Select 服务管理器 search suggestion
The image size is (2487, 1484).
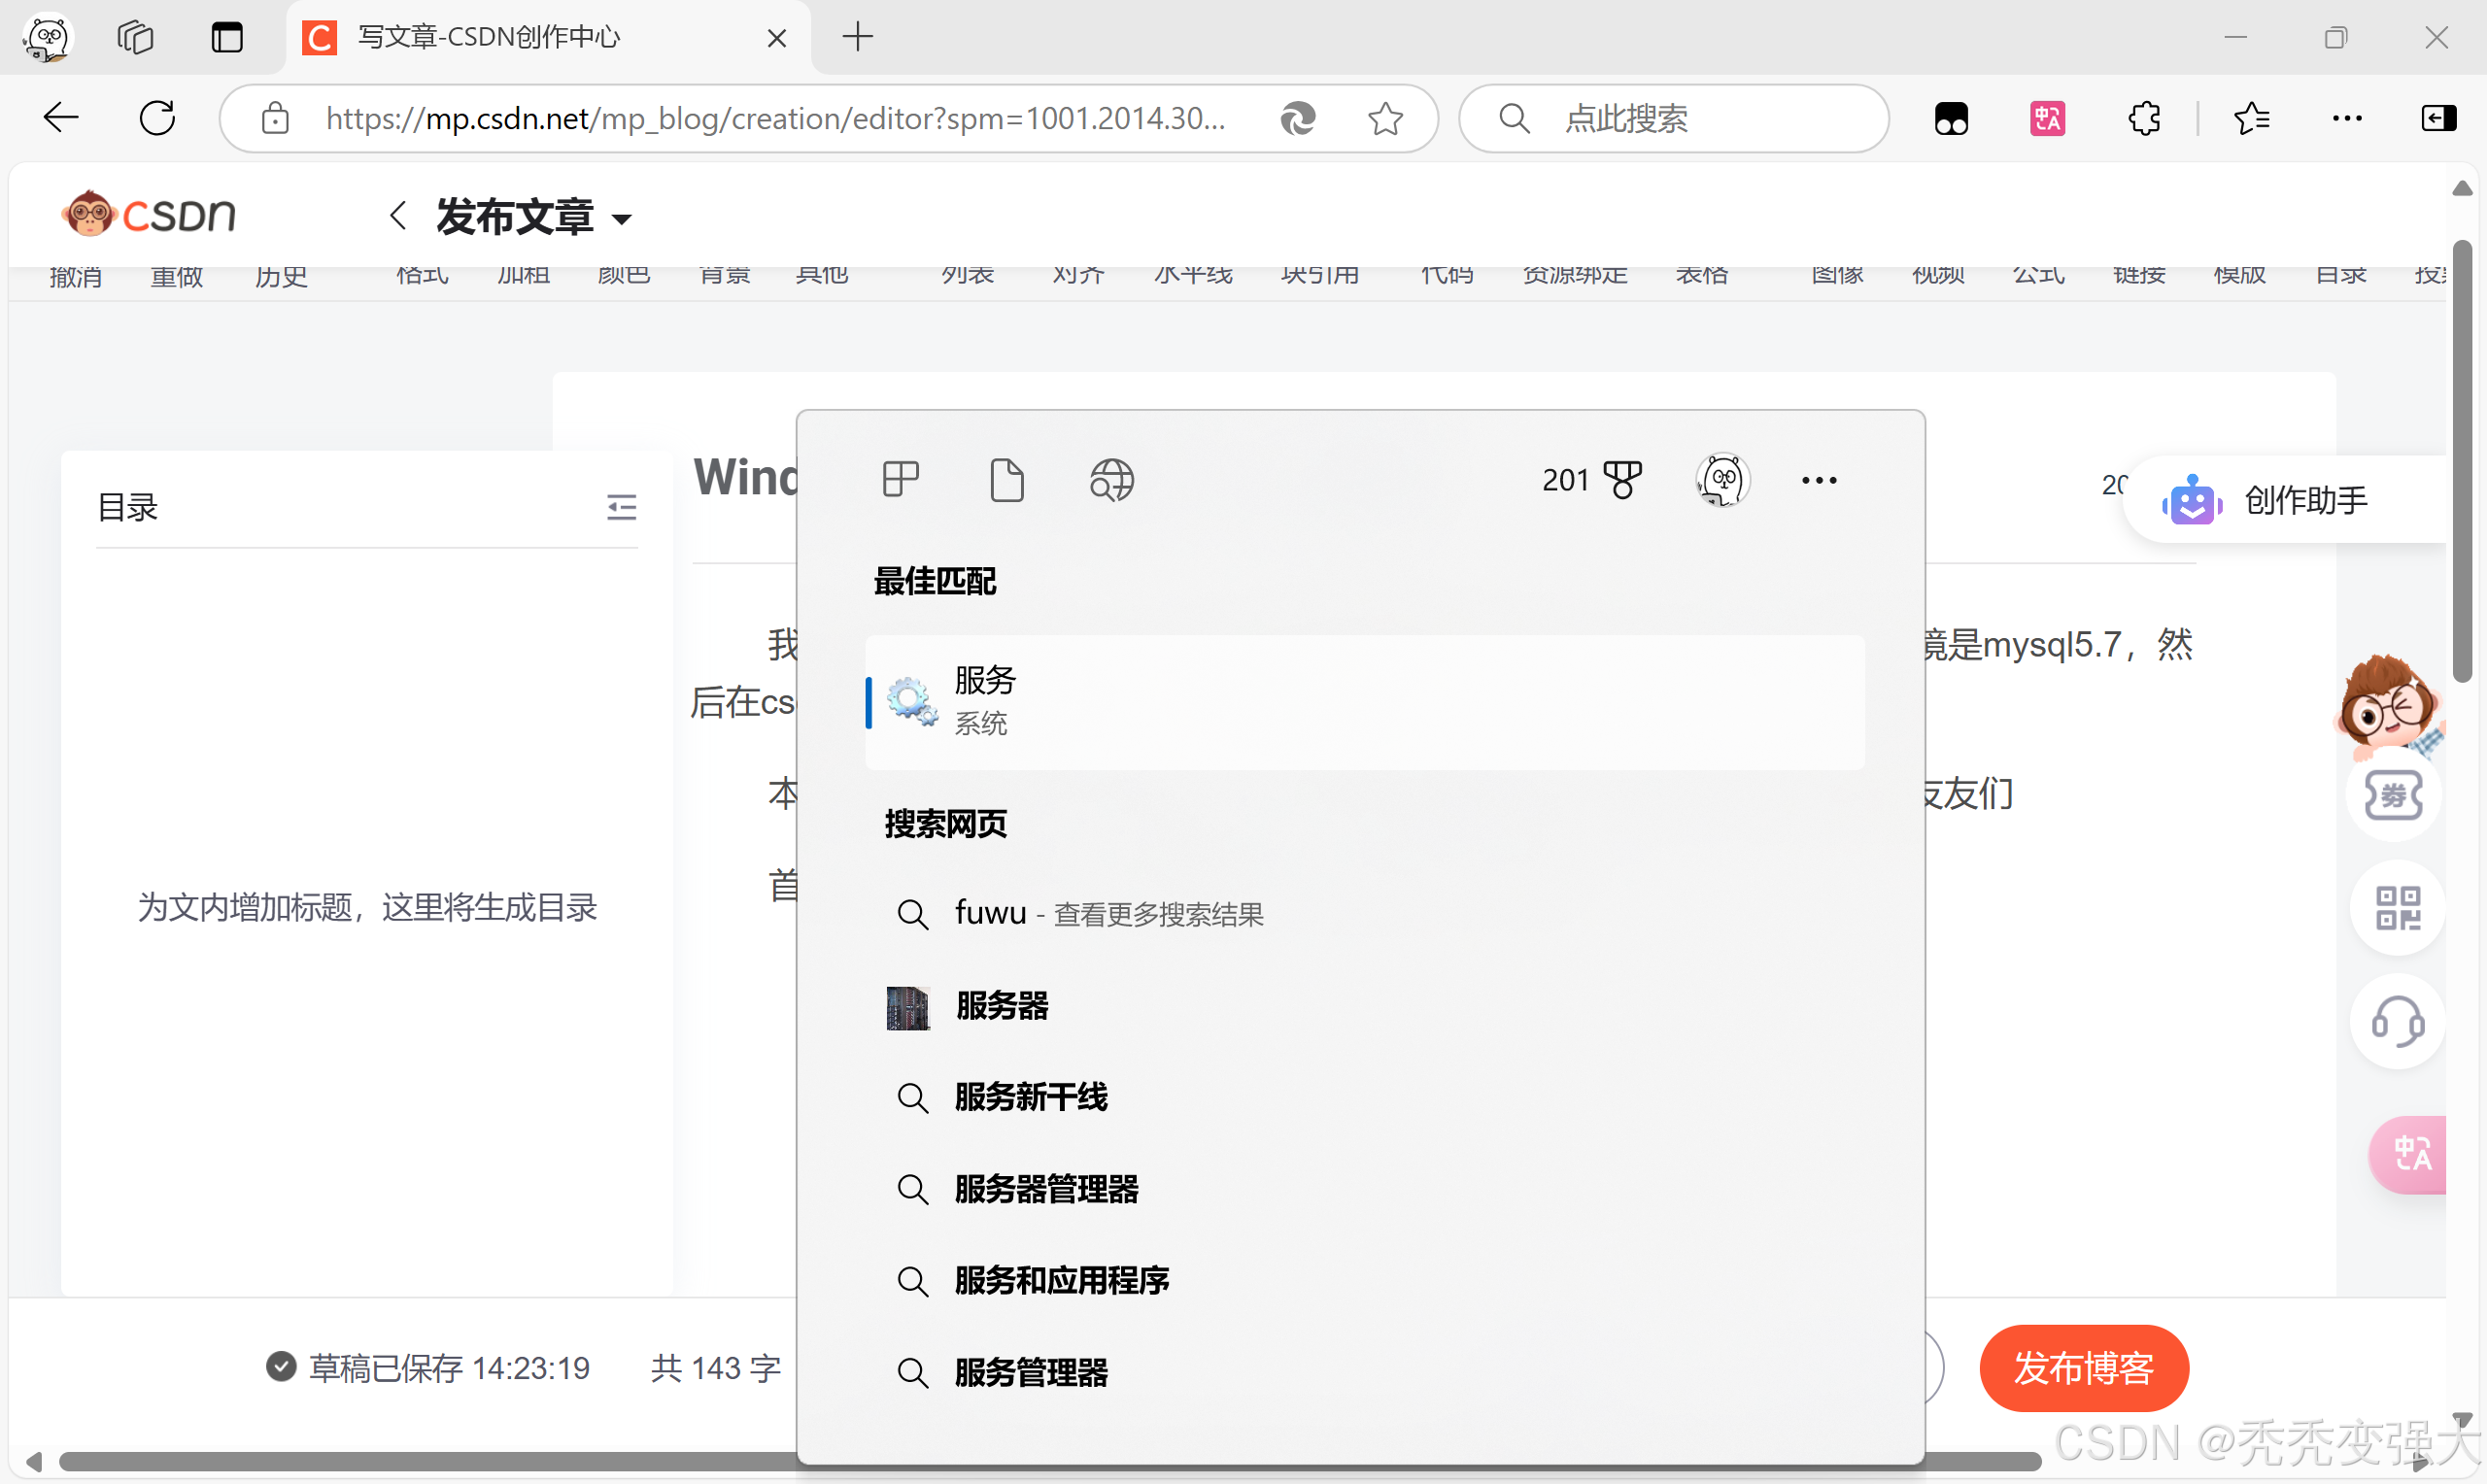pyautogui.click(x=1031, y=1372)
